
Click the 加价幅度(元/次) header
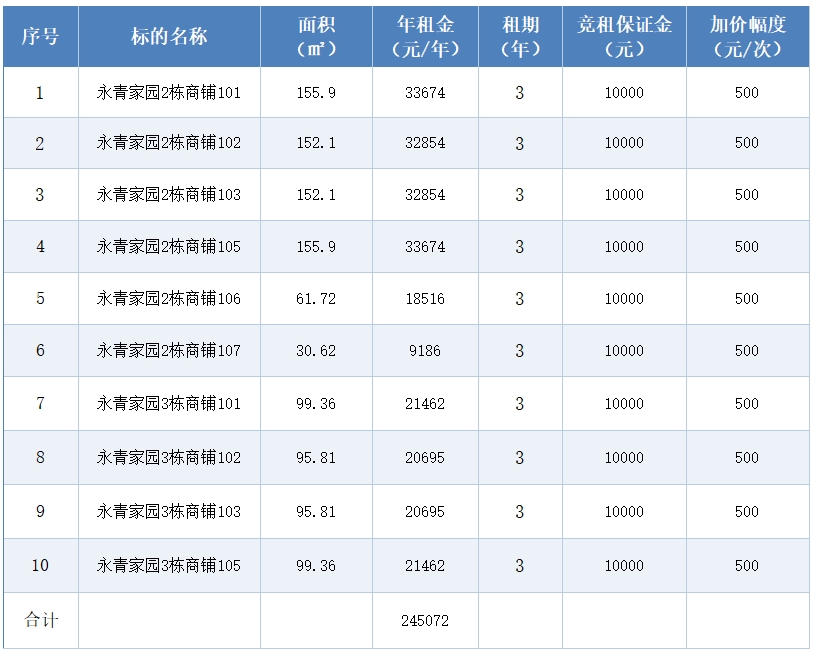[747, 36]
